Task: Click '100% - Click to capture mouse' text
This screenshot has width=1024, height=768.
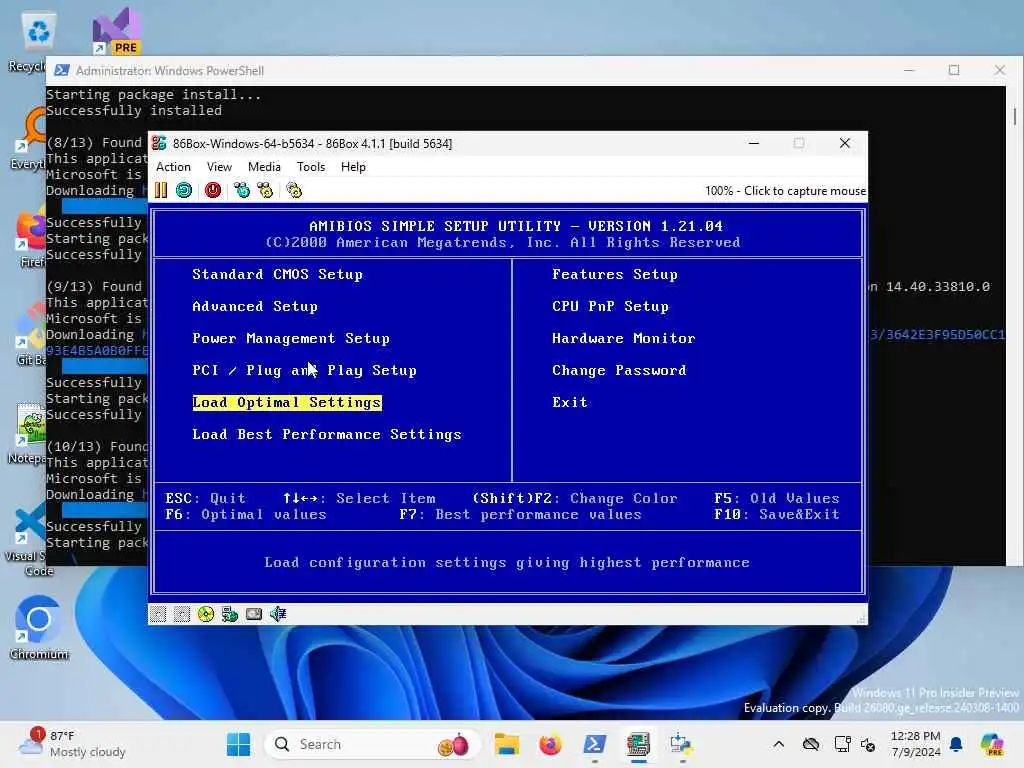Action: (785, 191)
